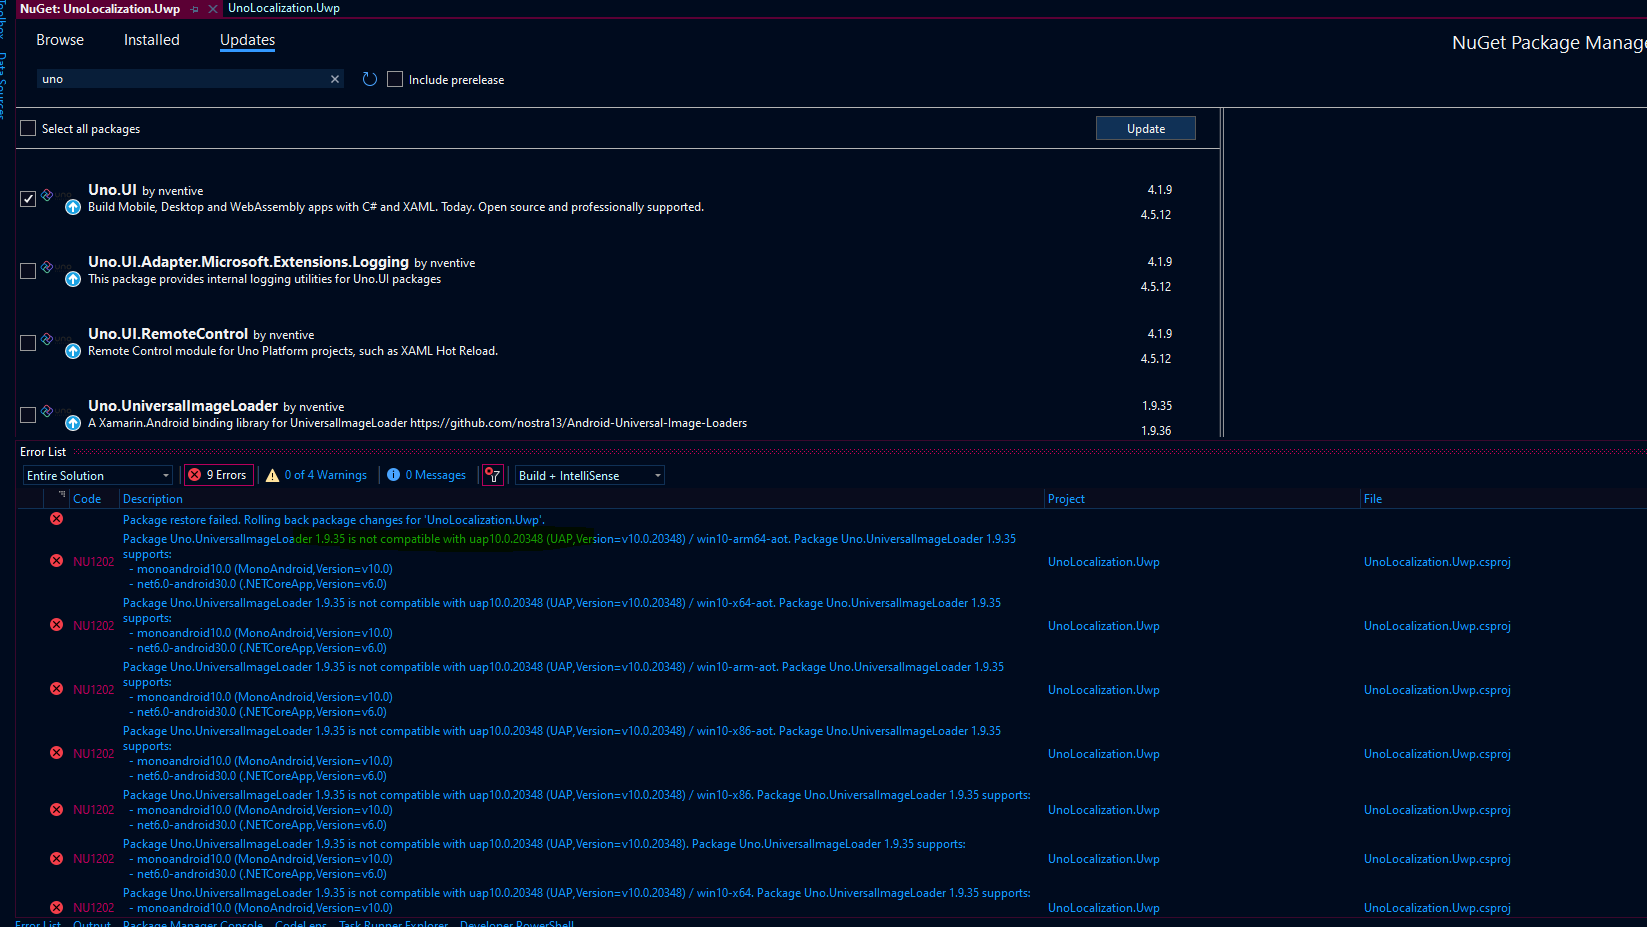Open the 'Build + IntelliSense' dropdown
This screenshot has height=927, width=1647.
pos(590,476)
